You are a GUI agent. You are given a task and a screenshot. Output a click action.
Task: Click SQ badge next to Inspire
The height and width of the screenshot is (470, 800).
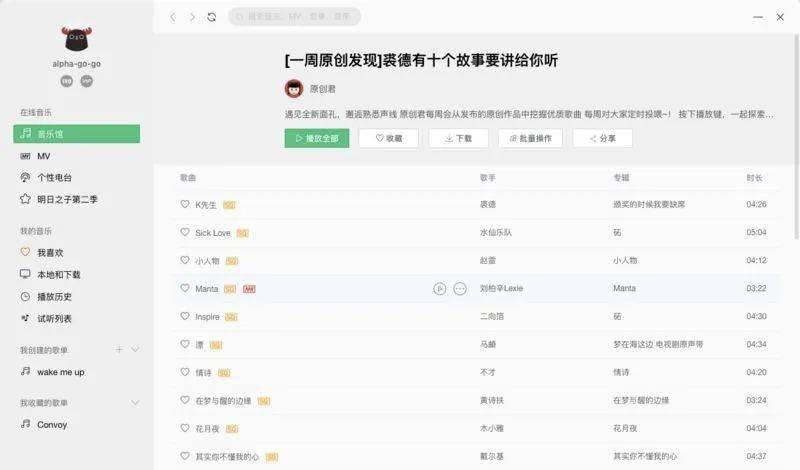[x=231, y=317]
